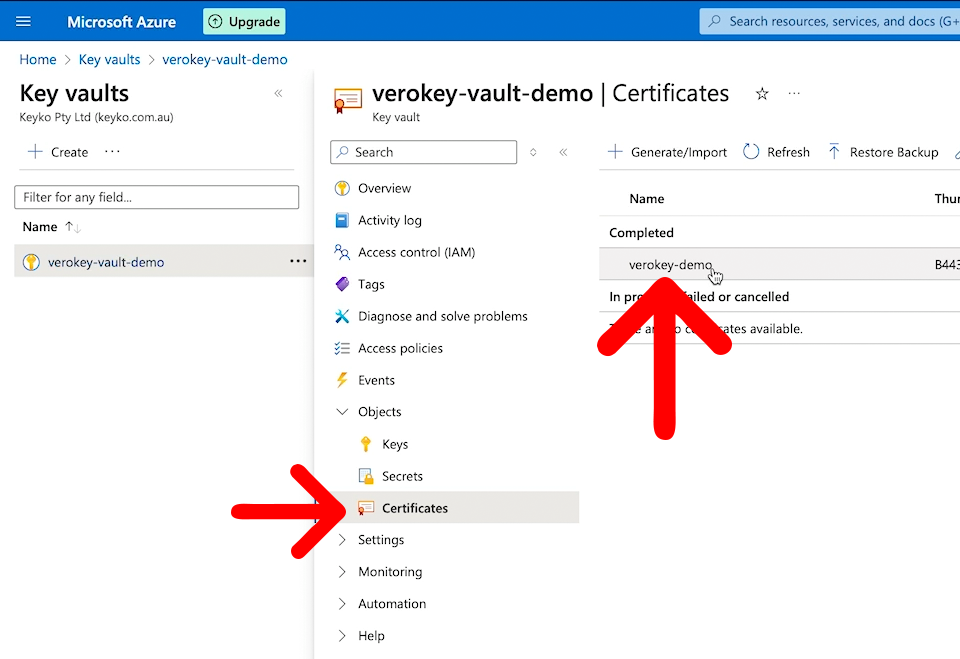Toggle the favorite star next to verokey-vault-demo
Screen dimensions: 960x659
point(762,93)
